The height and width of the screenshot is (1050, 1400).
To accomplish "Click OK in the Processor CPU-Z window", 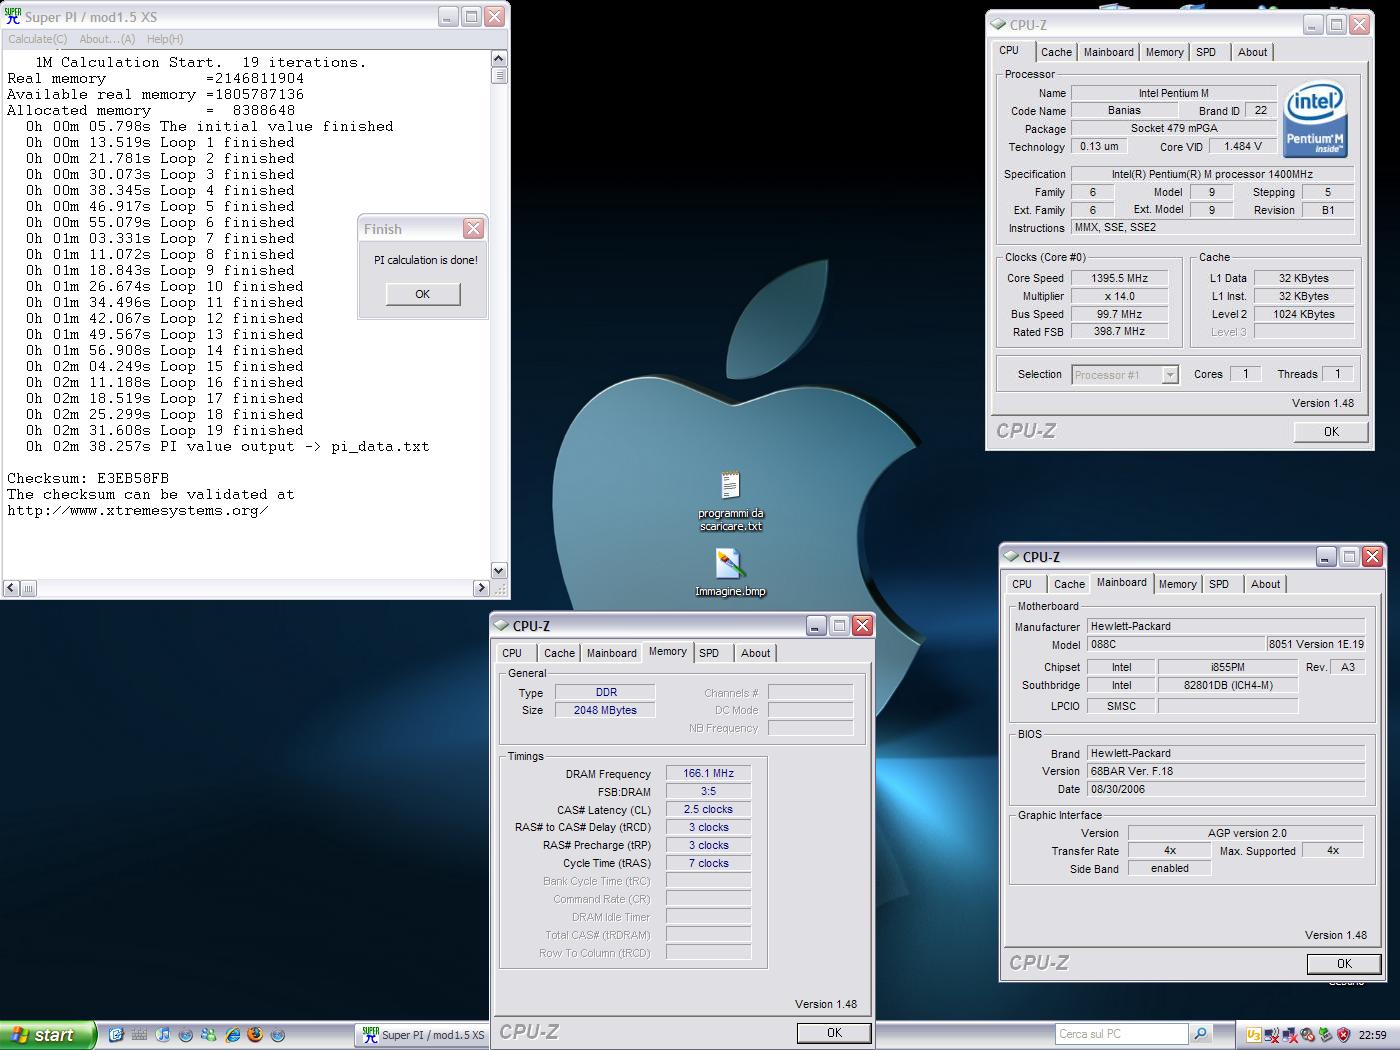I will [1331, 432].
